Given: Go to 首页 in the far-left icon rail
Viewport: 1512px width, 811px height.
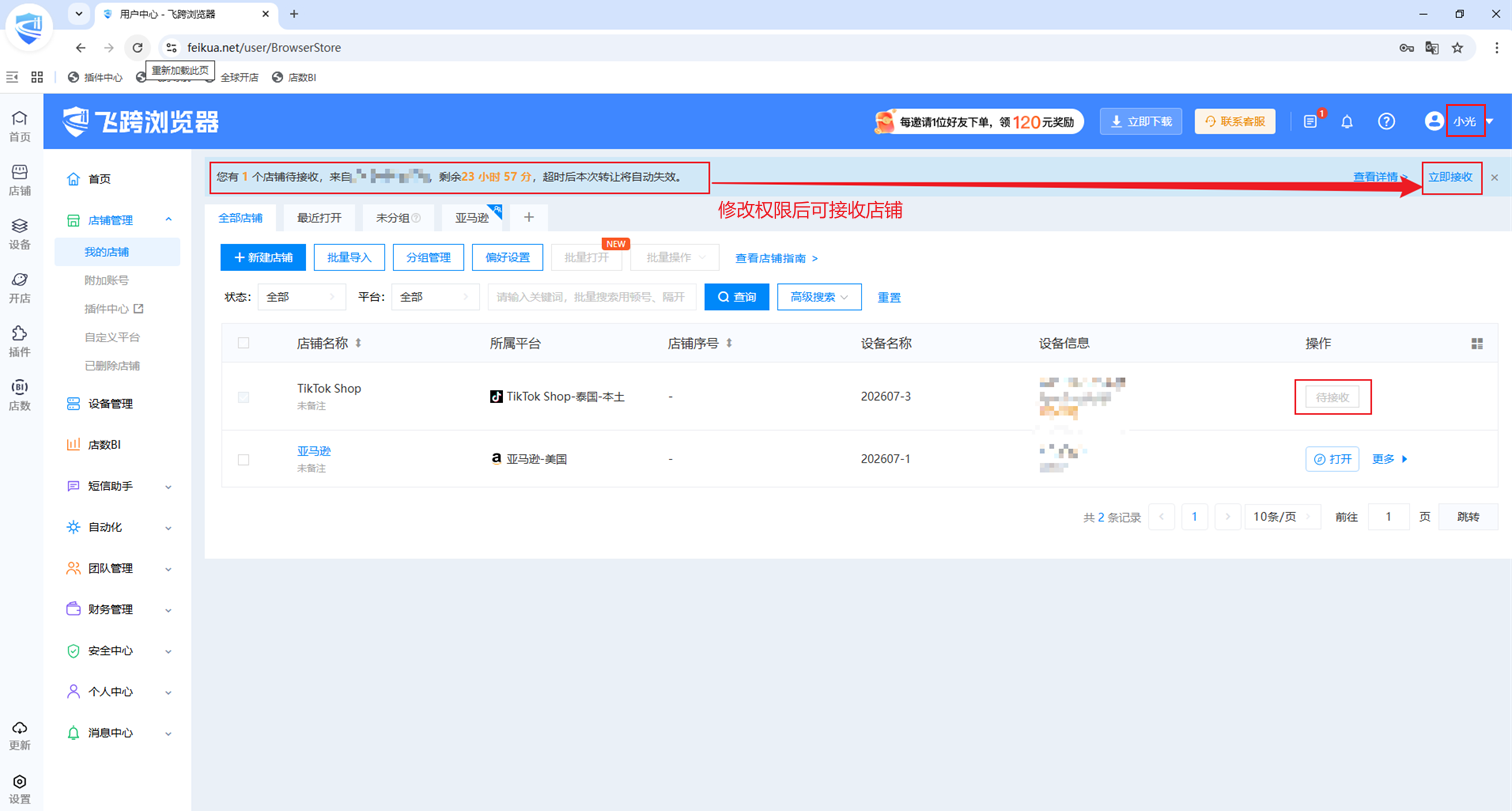Looking at the screenshot, I should pos(20,127).
